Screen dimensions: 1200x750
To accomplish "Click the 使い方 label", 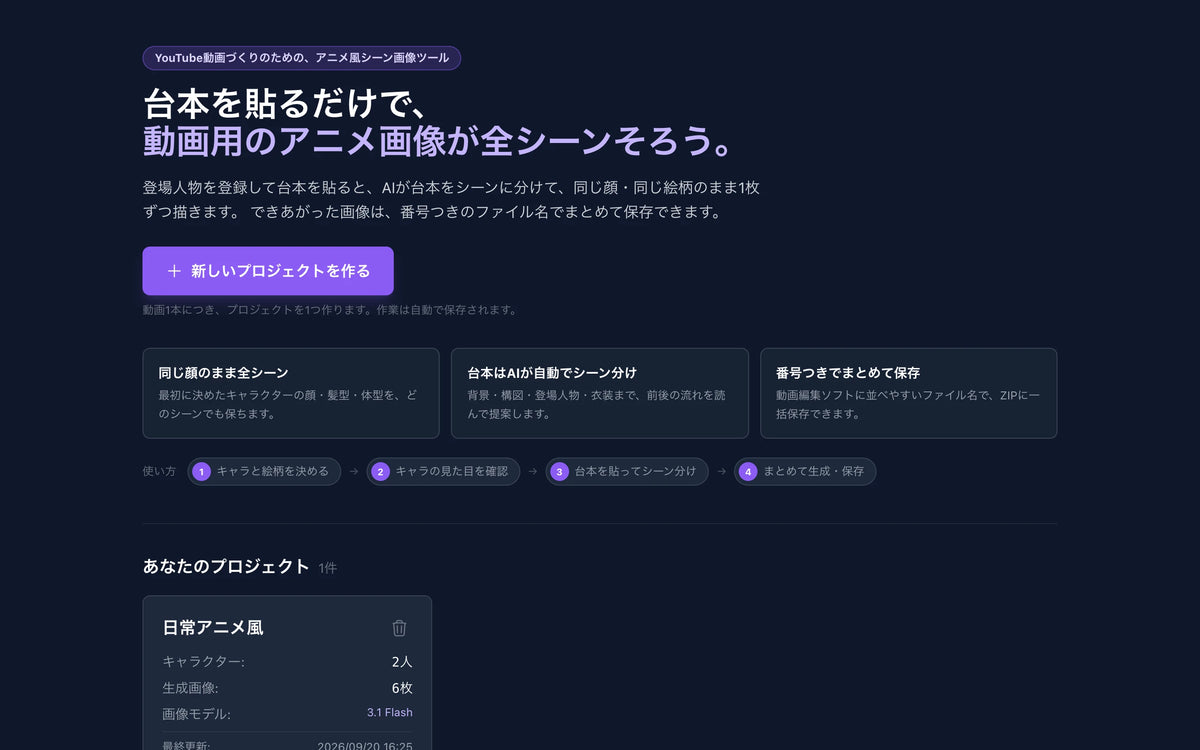I will [x=159, y=471].
